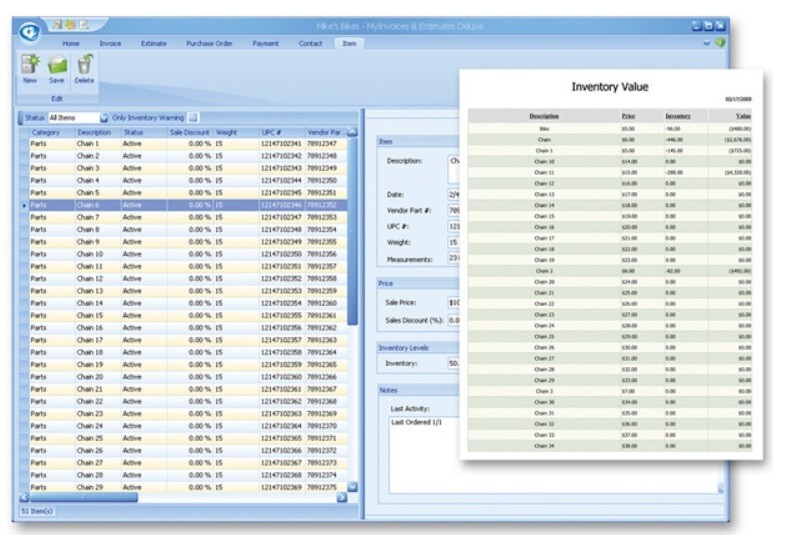Sort by the Description column header
786x560 pixels.
(97, 132)
